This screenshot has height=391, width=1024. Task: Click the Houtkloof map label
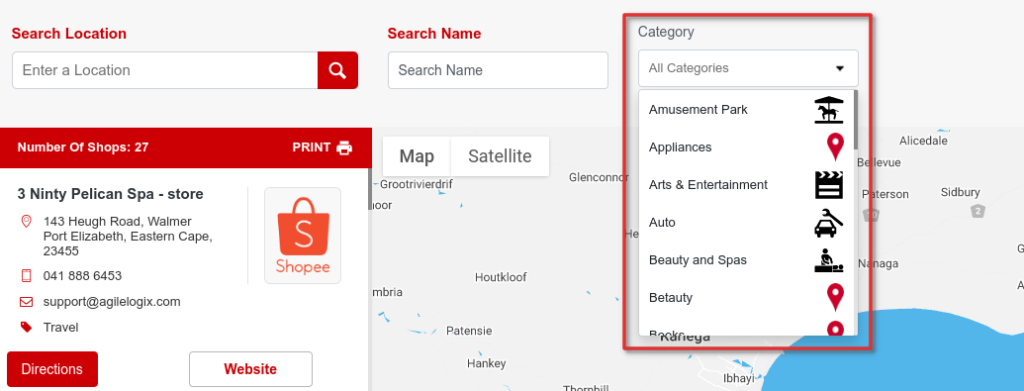pos(501,277)
